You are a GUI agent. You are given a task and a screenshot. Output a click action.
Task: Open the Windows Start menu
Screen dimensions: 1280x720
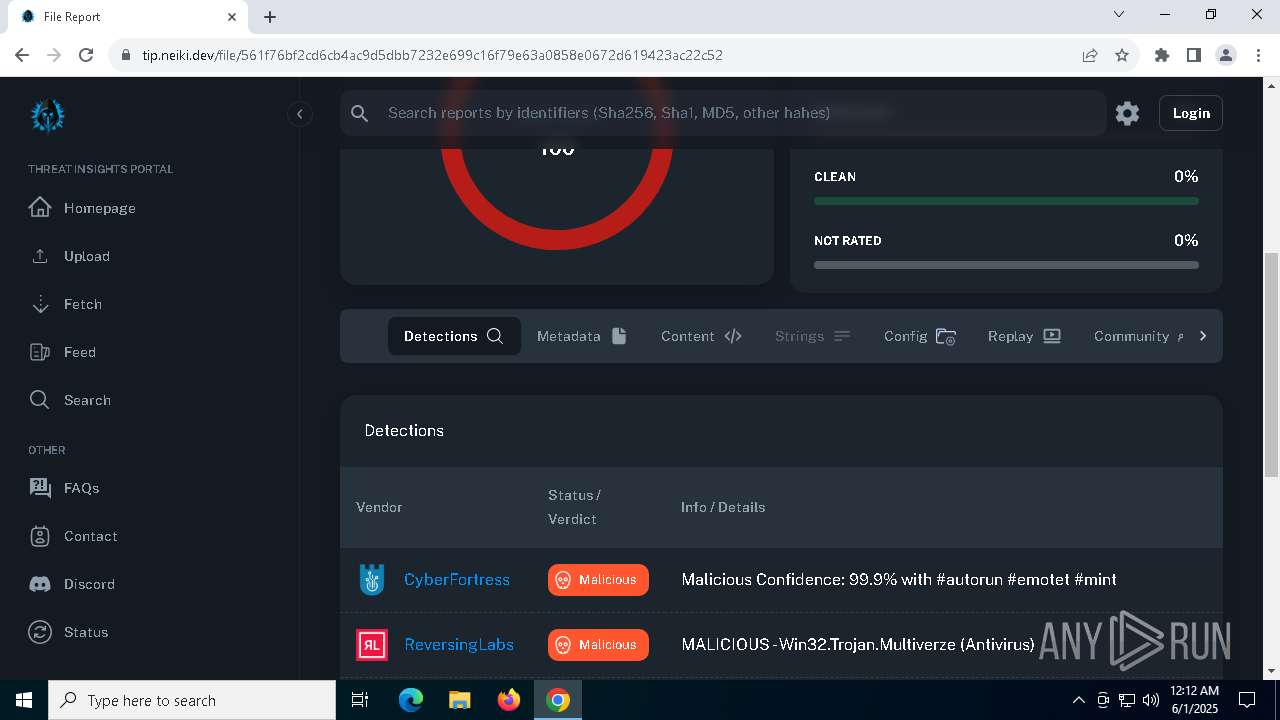click(24, 700)
